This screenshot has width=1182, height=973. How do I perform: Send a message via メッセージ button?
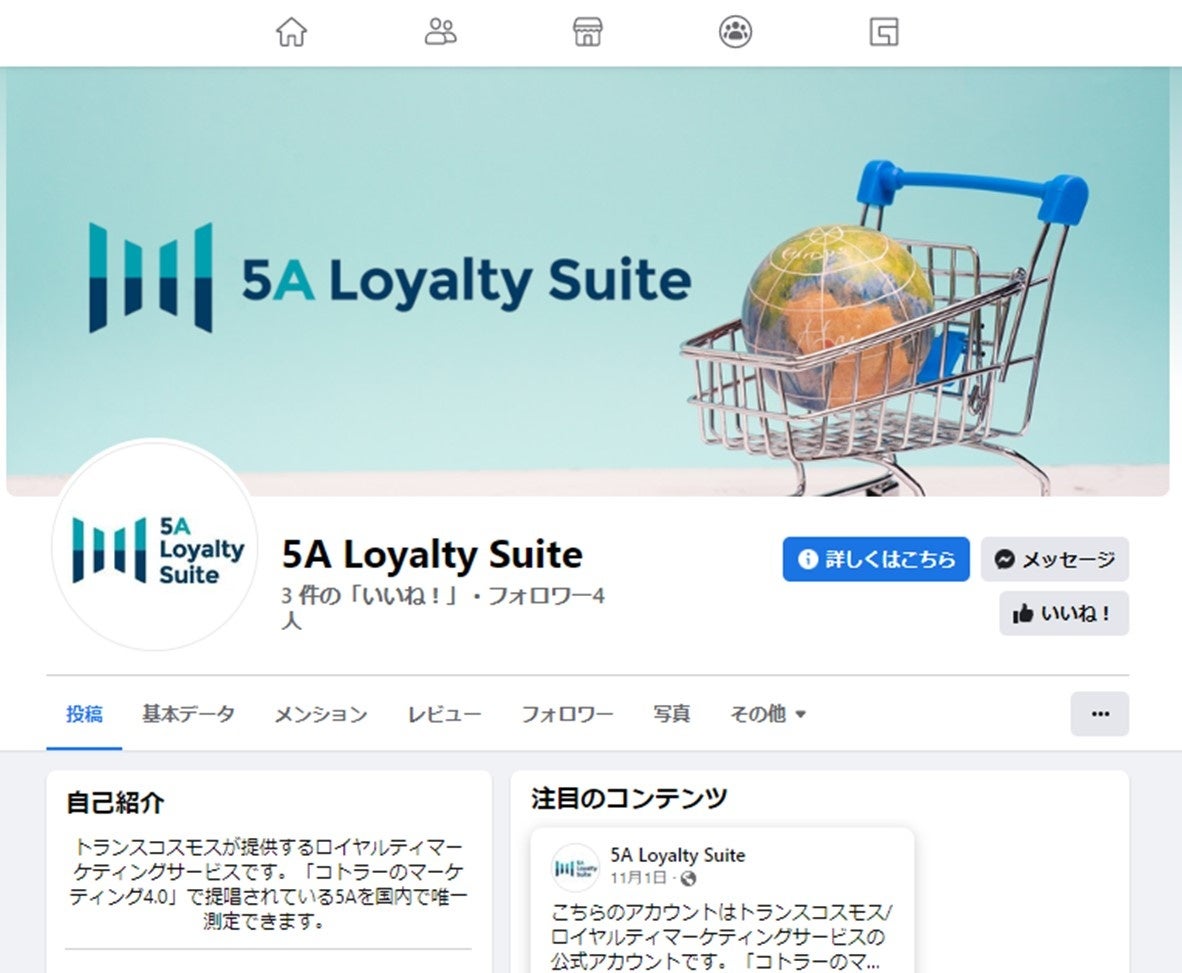pyautogui.click(x=1055, y=559)
